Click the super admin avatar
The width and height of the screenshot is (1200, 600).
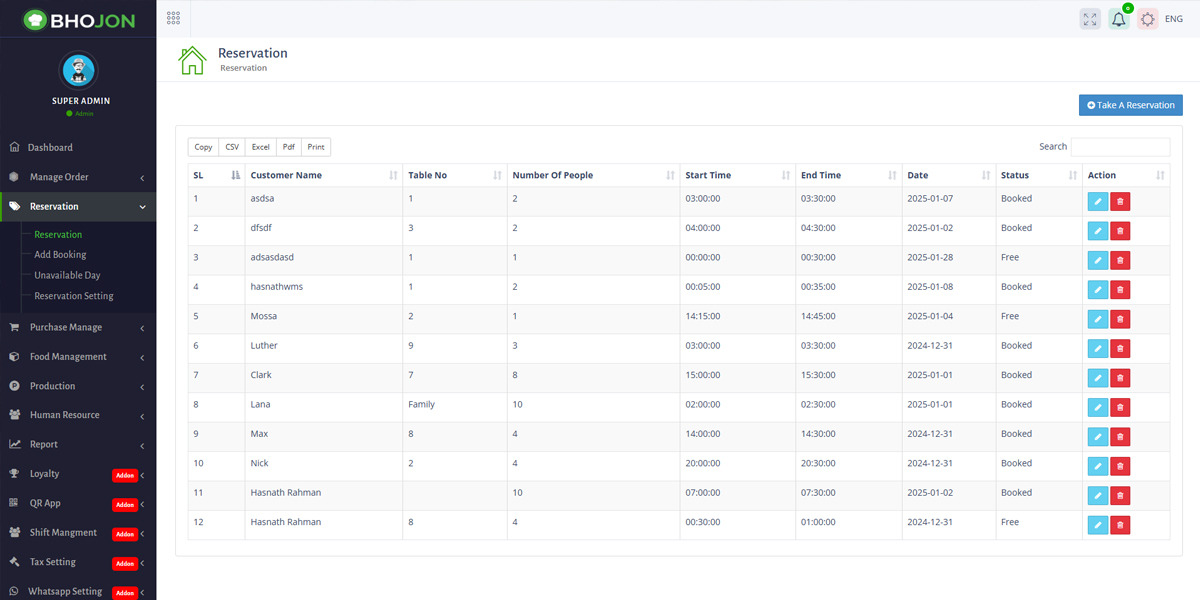coord(78,70)
